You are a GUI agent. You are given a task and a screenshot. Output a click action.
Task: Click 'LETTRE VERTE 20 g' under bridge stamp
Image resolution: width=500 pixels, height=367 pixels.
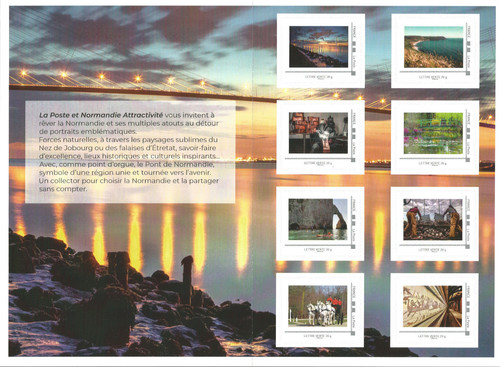click(x=319, y=77)
